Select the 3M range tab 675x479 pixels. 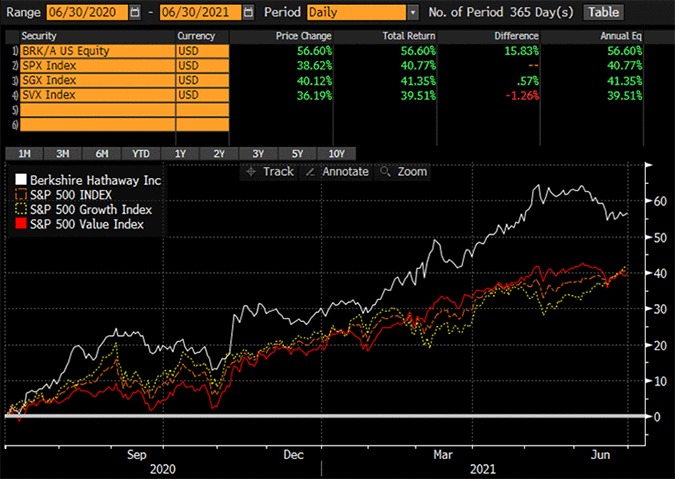pyautogui.click(x=63, y=154)
